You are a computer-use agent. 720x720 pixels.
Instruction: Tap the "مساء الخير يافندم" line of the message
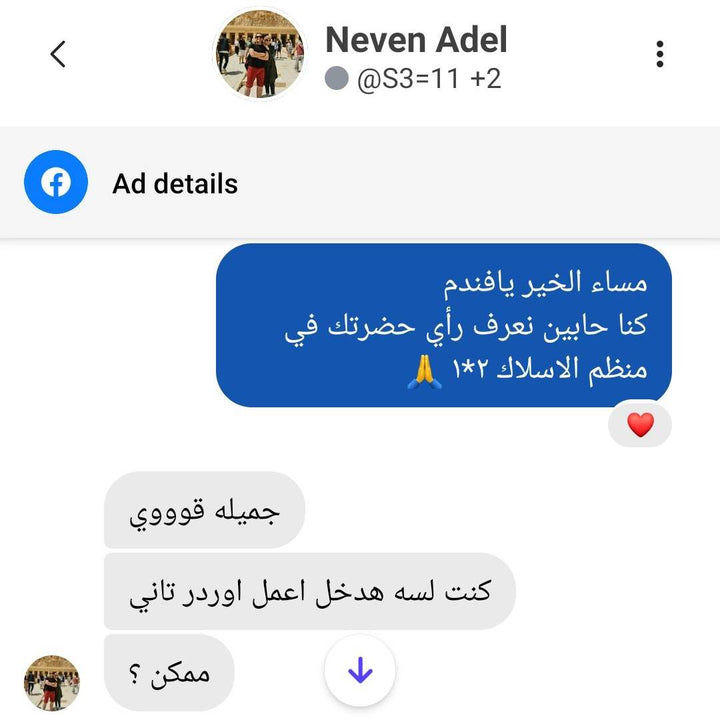[x=546, y=282]
